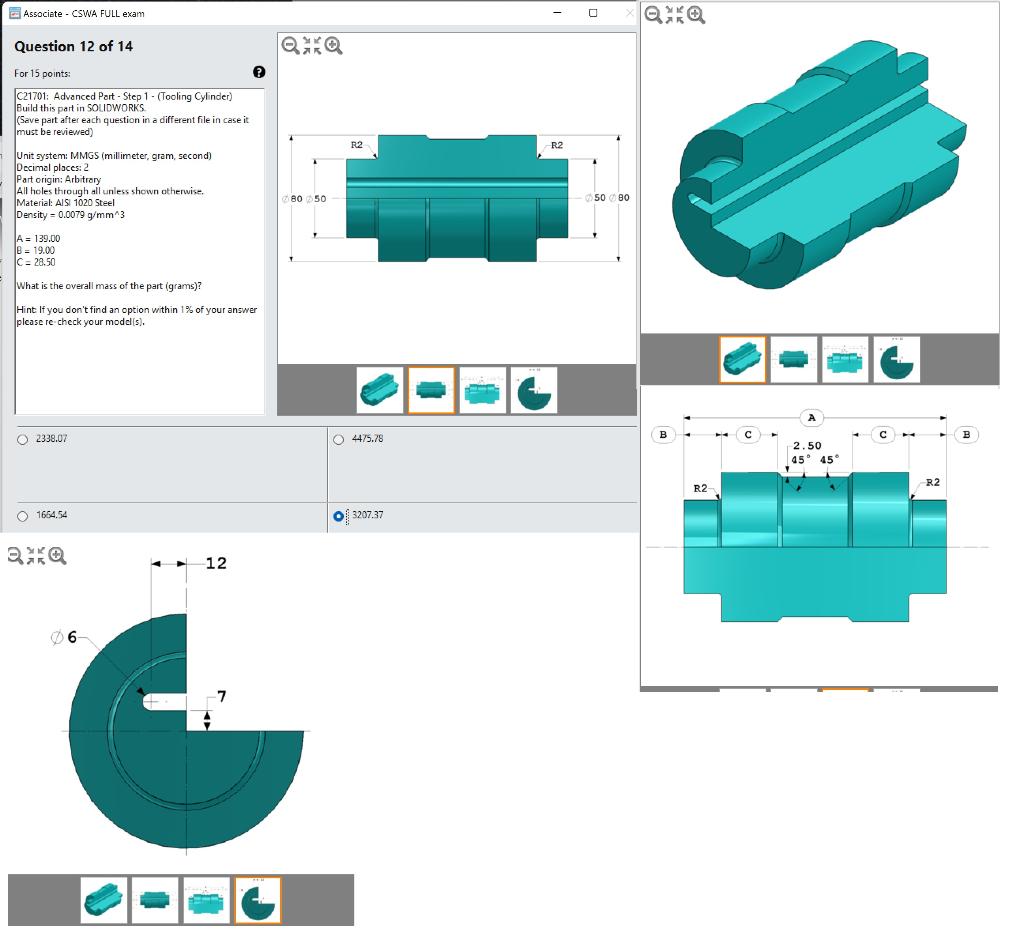Show end-view thumbnail in exam viewer

coord(534,390)
